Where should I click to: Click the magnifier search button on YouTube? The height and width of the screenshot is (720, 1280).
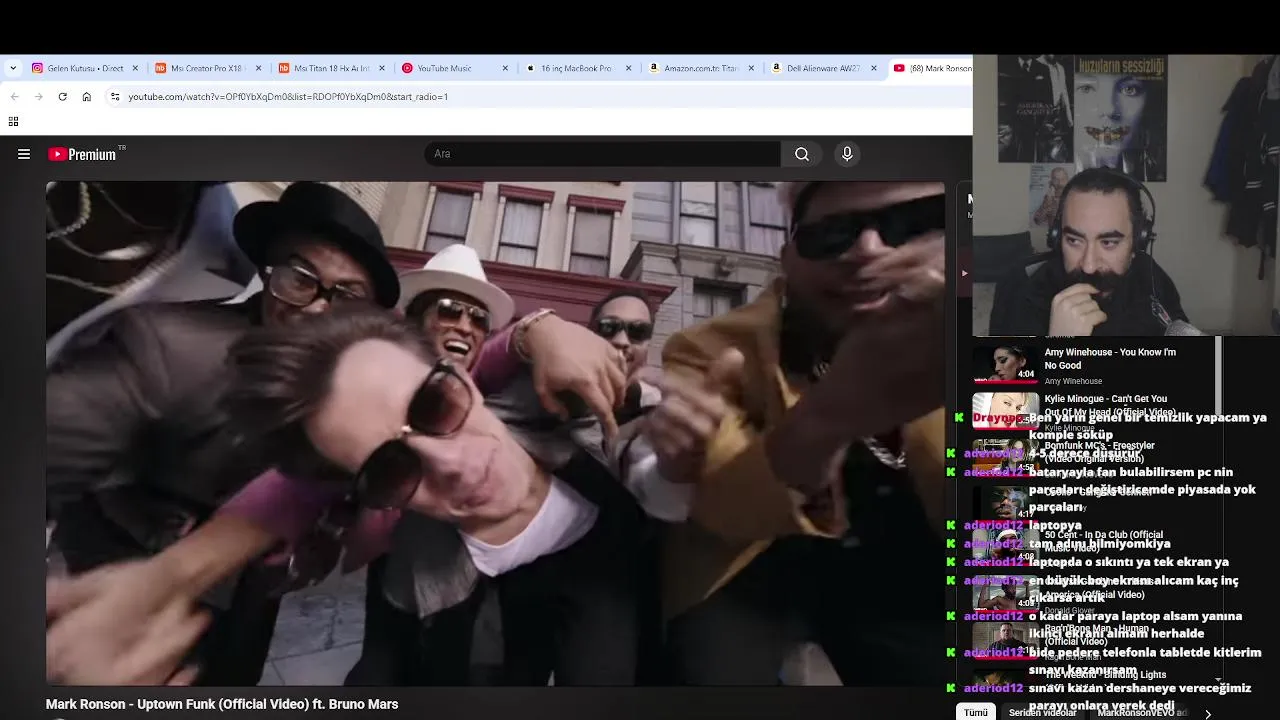click(802, 154)
